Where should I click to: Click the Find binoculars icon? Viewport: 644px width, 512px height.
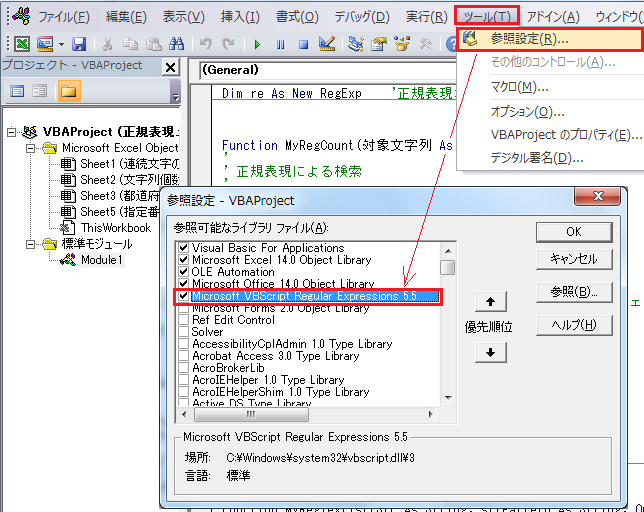point(177,44)
